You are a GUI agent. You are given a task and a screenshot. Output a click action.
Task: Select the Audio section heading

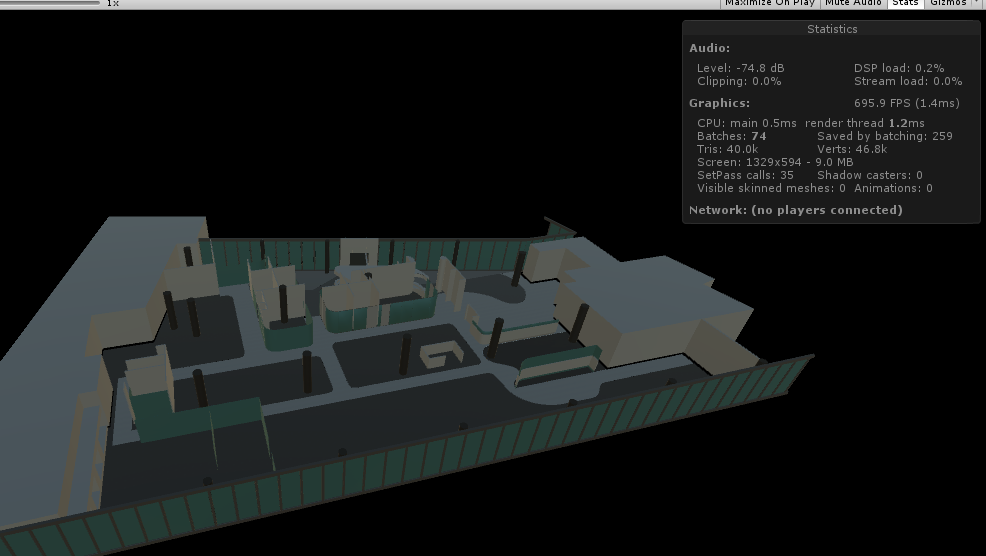(x=710, y=48)
